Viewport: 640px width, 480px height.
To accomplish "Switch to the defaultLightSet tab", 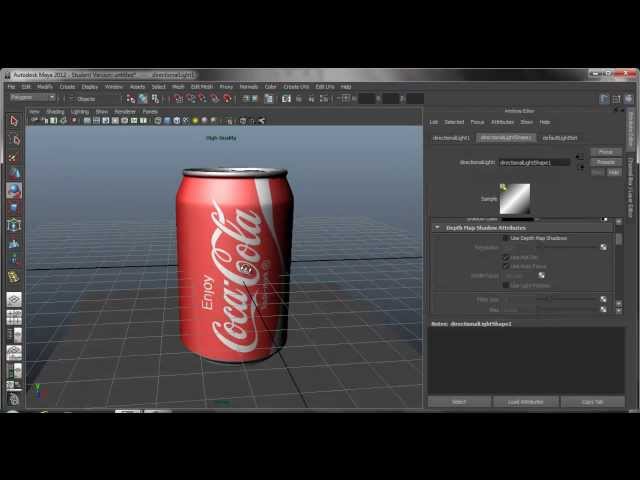I will click(x=560, y=138).
